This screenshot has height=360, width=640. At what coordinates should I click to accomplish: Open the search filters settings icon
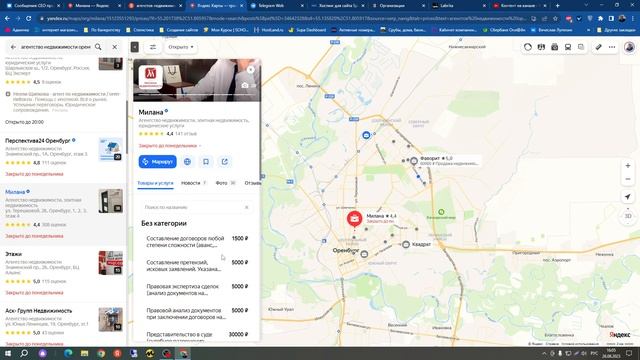(153, 47)
